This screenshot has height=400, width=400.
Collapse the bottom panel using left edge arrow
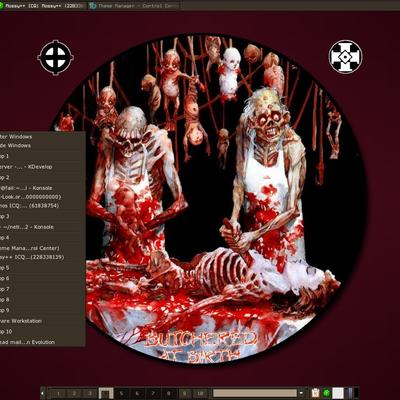pos(43,393)
